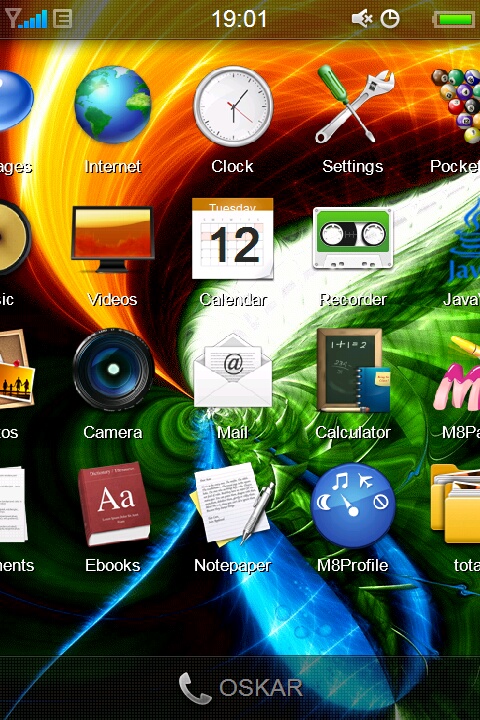Tap the Ebooks label text

coord(113,565)
